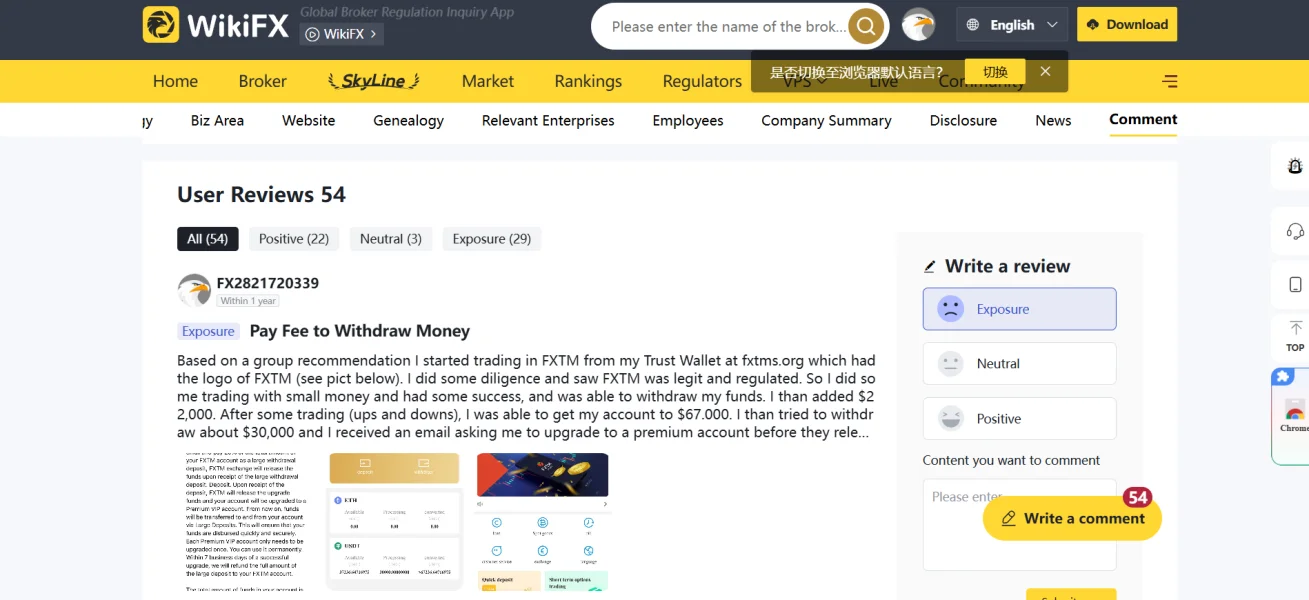Open the English language dropdown

(x=1012, y=25)
